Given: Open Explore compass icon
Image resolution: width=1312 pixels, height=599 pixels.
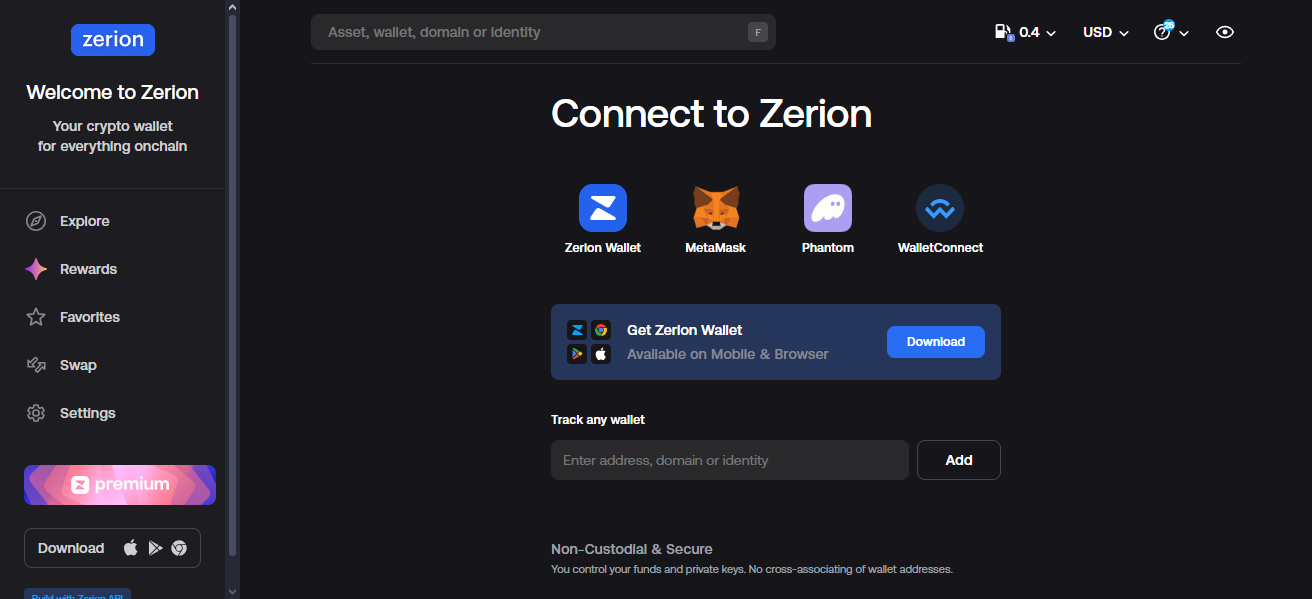Looking at the screenshot, I should [36, 221].
